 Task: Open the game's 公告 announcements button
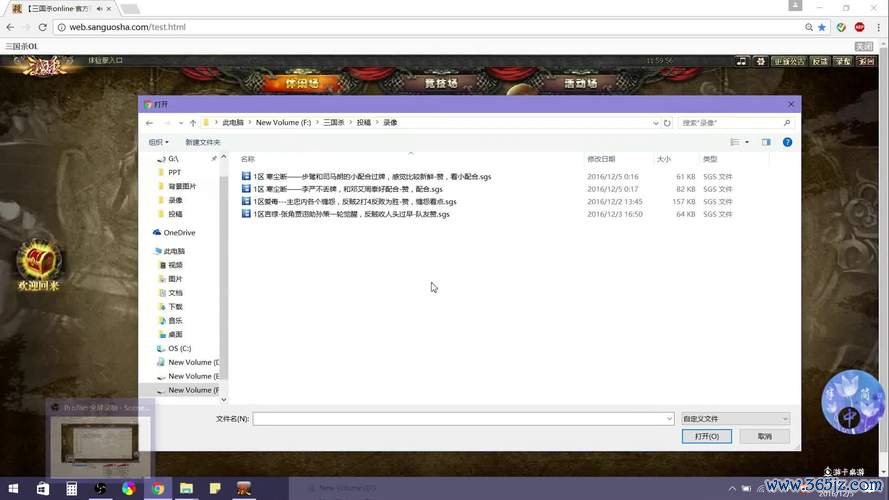tap(789, 61)
